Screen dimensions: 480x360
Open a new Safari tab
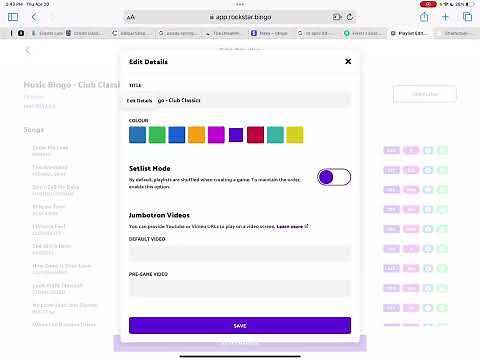click(x=445, y=17)
